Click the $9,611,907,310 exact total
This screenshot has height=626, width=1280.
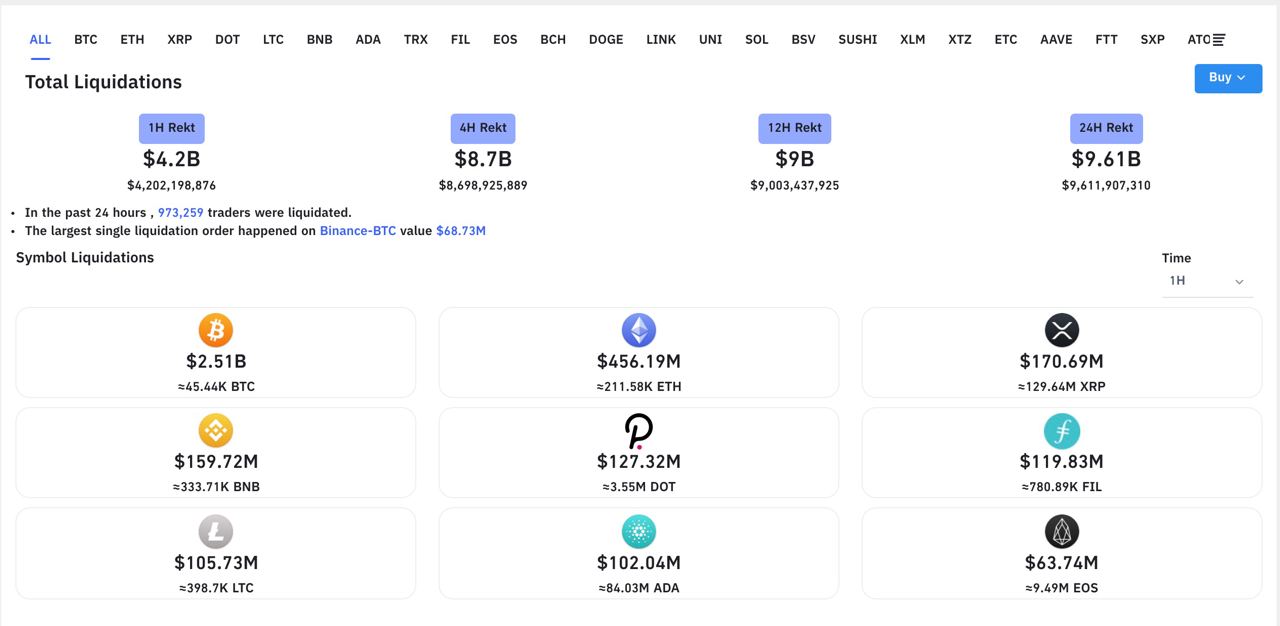pos(1106,186)
